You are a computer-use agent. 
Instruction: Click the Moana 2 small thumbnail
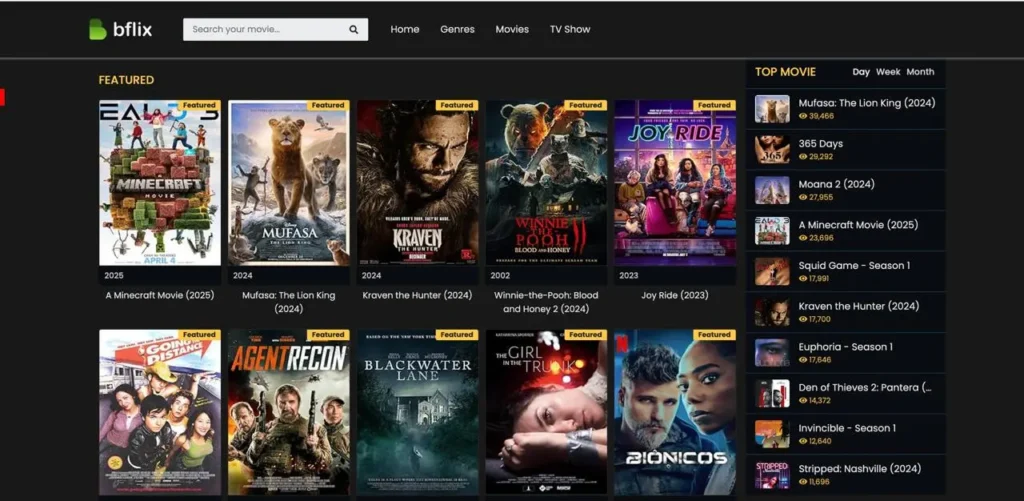[x=772, y=190]
